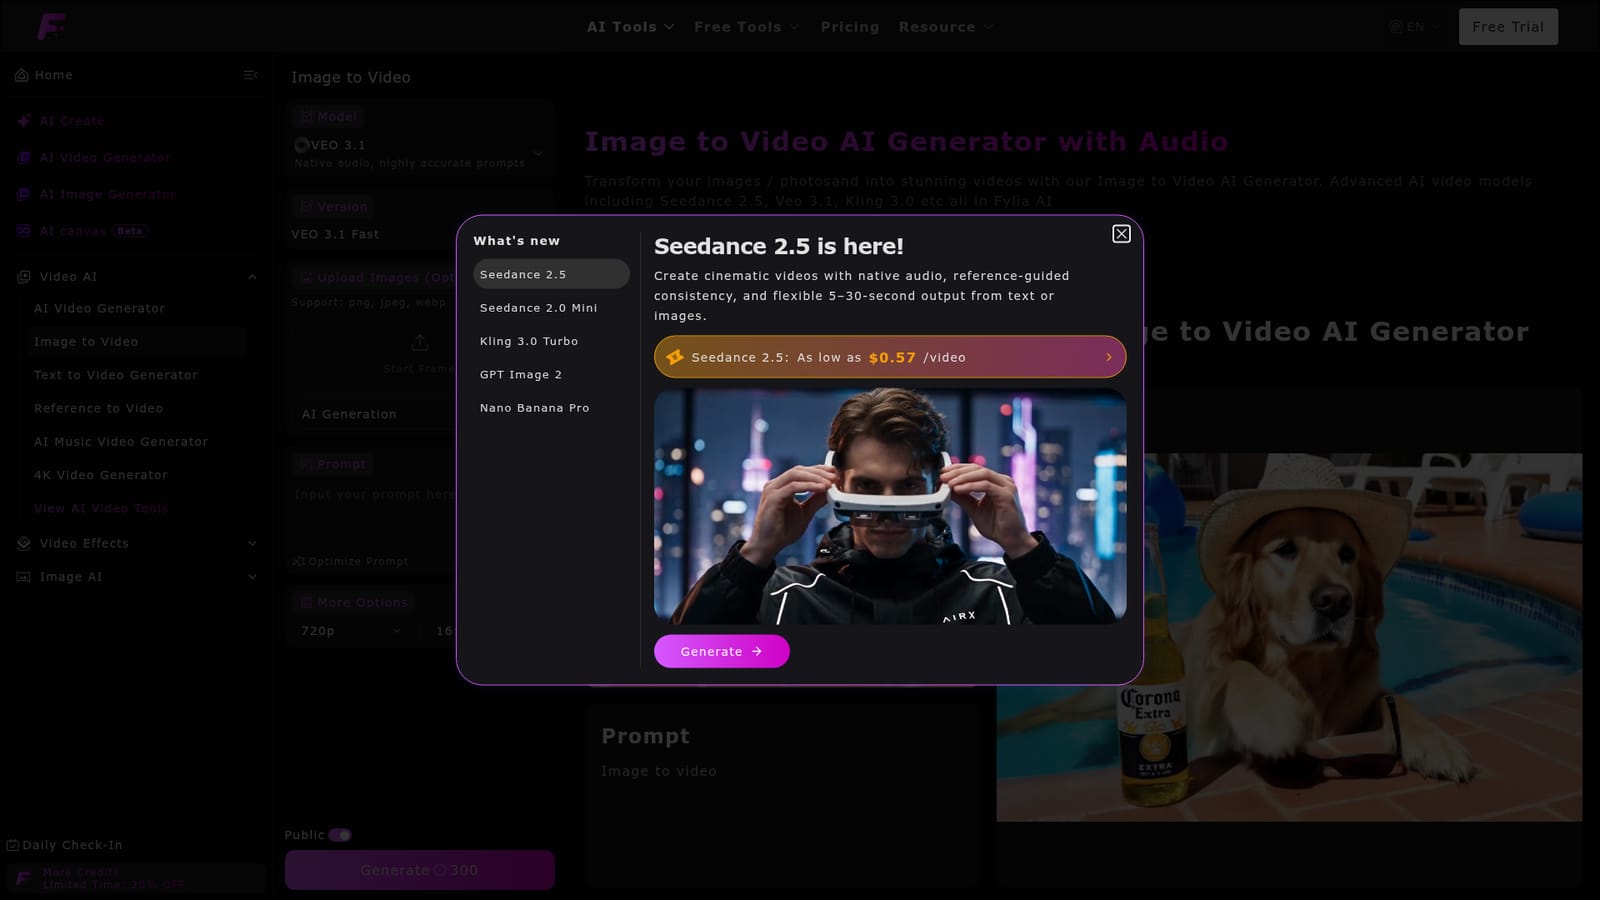Select Seedance 2.5 in What's new list
Viewport: 1600px width, 900px height.
click(551, 274)
